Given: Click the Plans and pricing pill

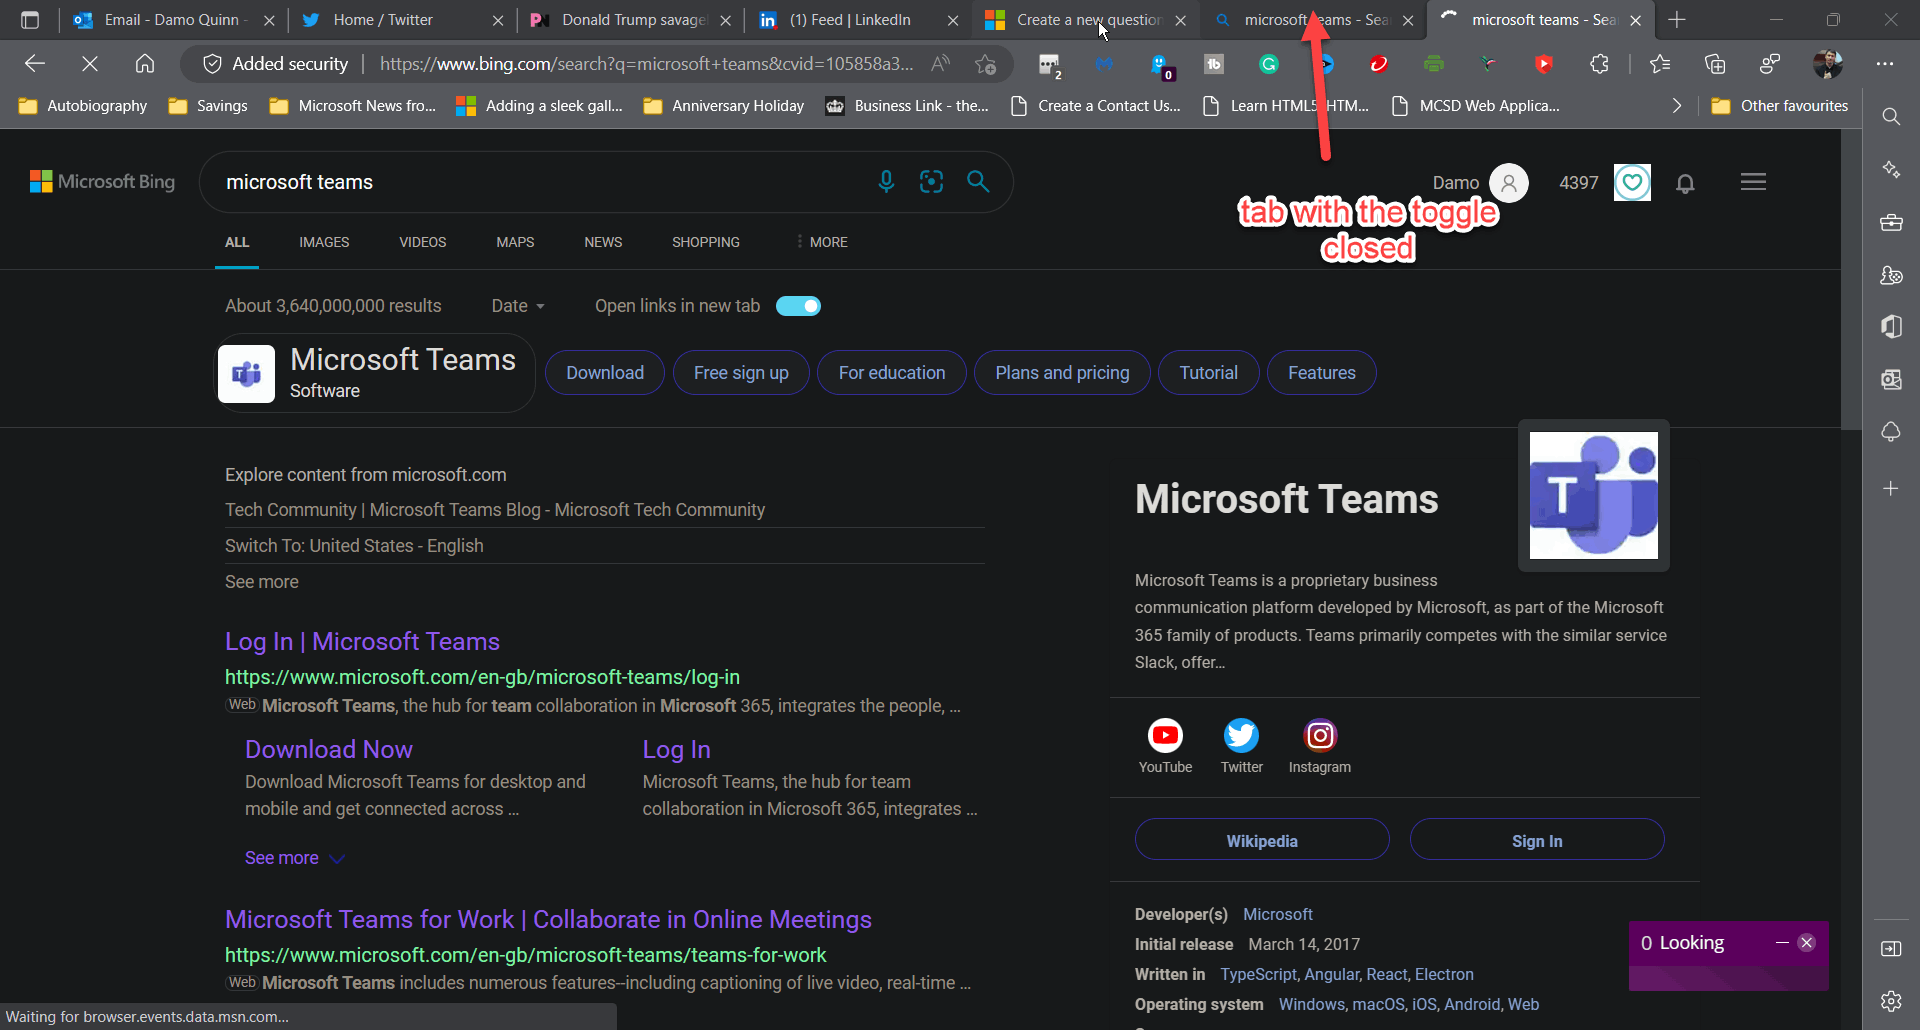Looking at the screenshot, I should 1062,373.
